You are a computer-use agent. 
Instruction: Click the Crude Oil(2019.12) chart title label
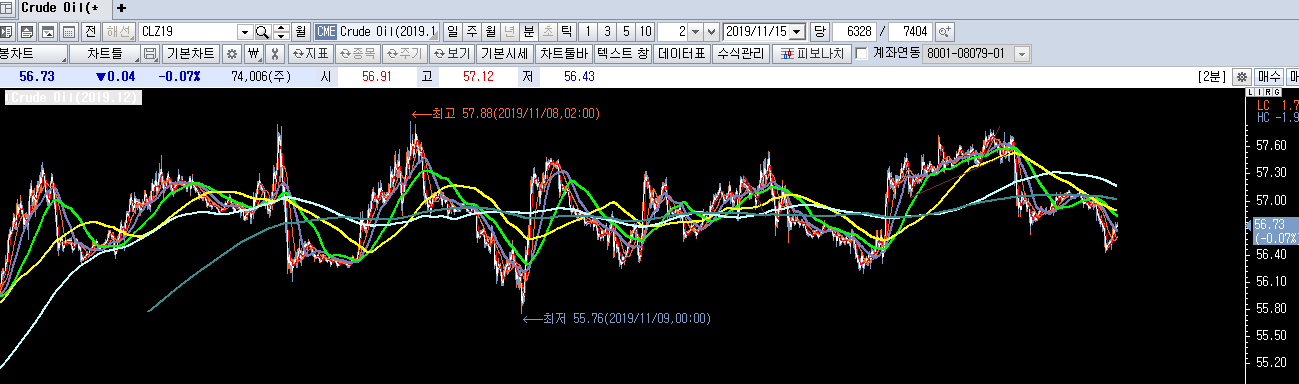[x=74, y=97]
